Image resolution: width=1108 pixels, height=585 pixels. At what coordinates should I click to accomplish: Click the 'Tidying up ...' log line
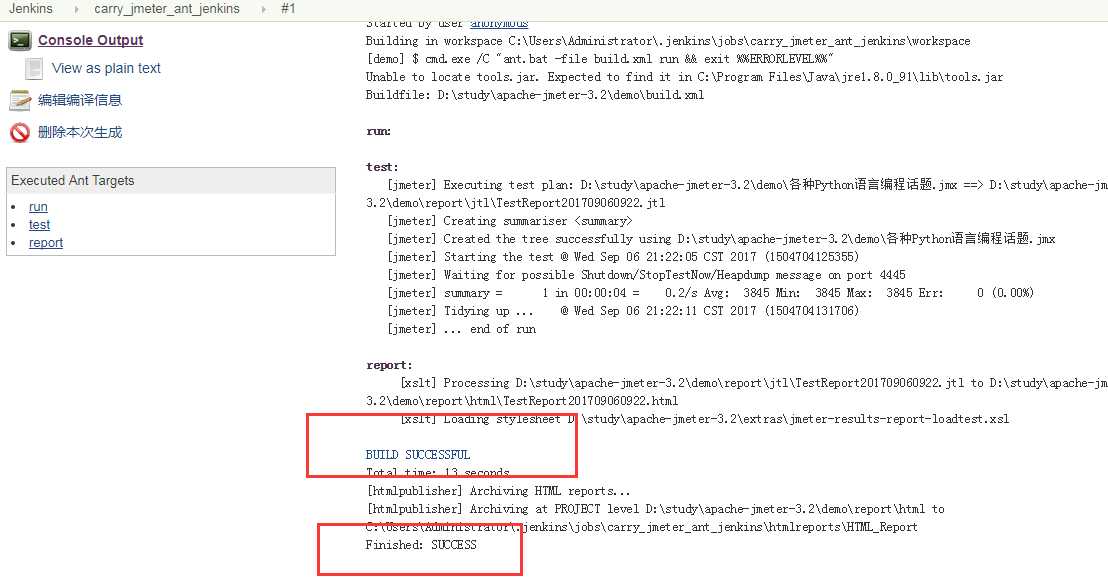[623, 311]
